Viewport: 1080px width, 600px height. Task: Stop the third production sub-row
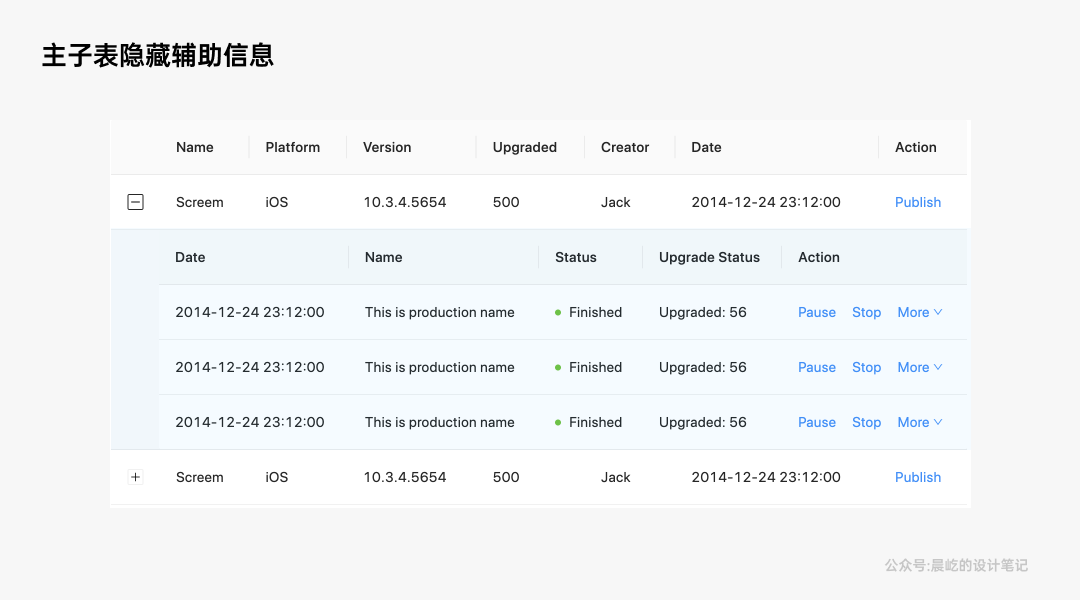(866, 422)
